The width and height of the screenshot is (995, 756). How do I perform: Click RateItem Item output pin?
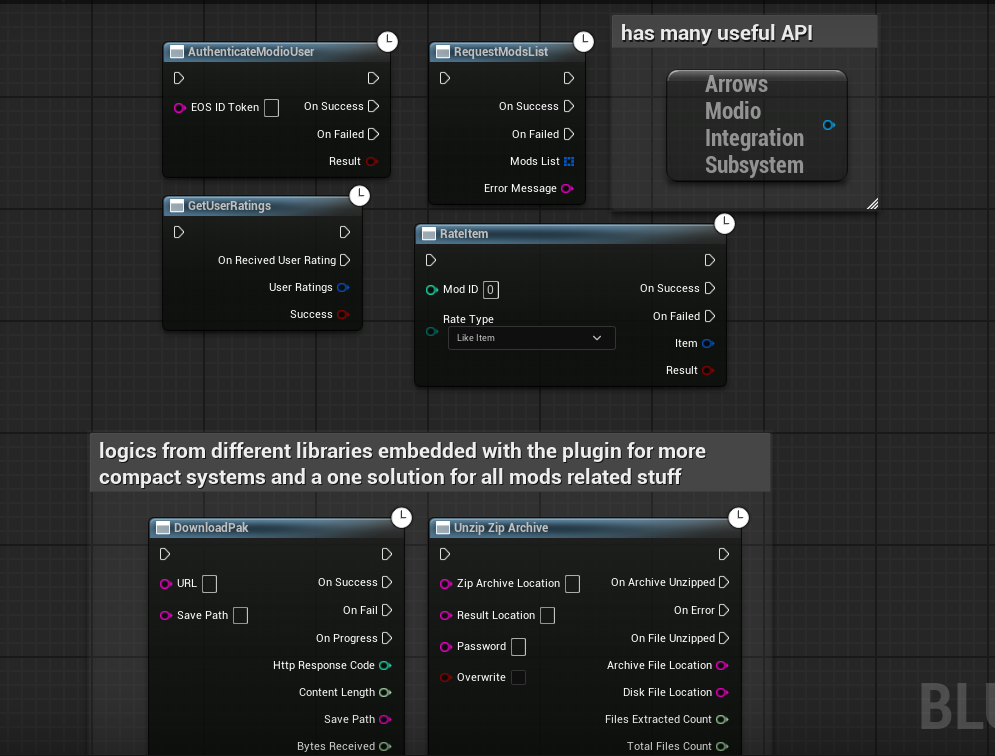(x=708, y=343)
